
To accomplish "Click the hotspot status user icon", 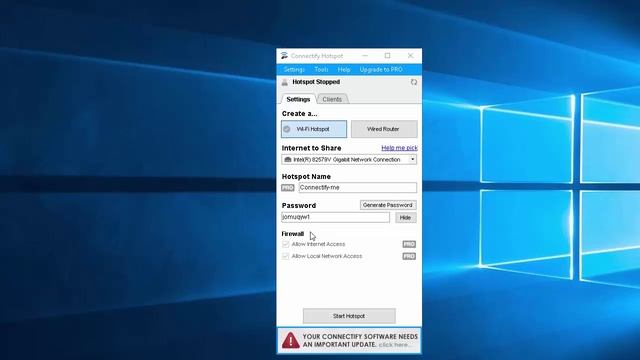I will point(284,82).
